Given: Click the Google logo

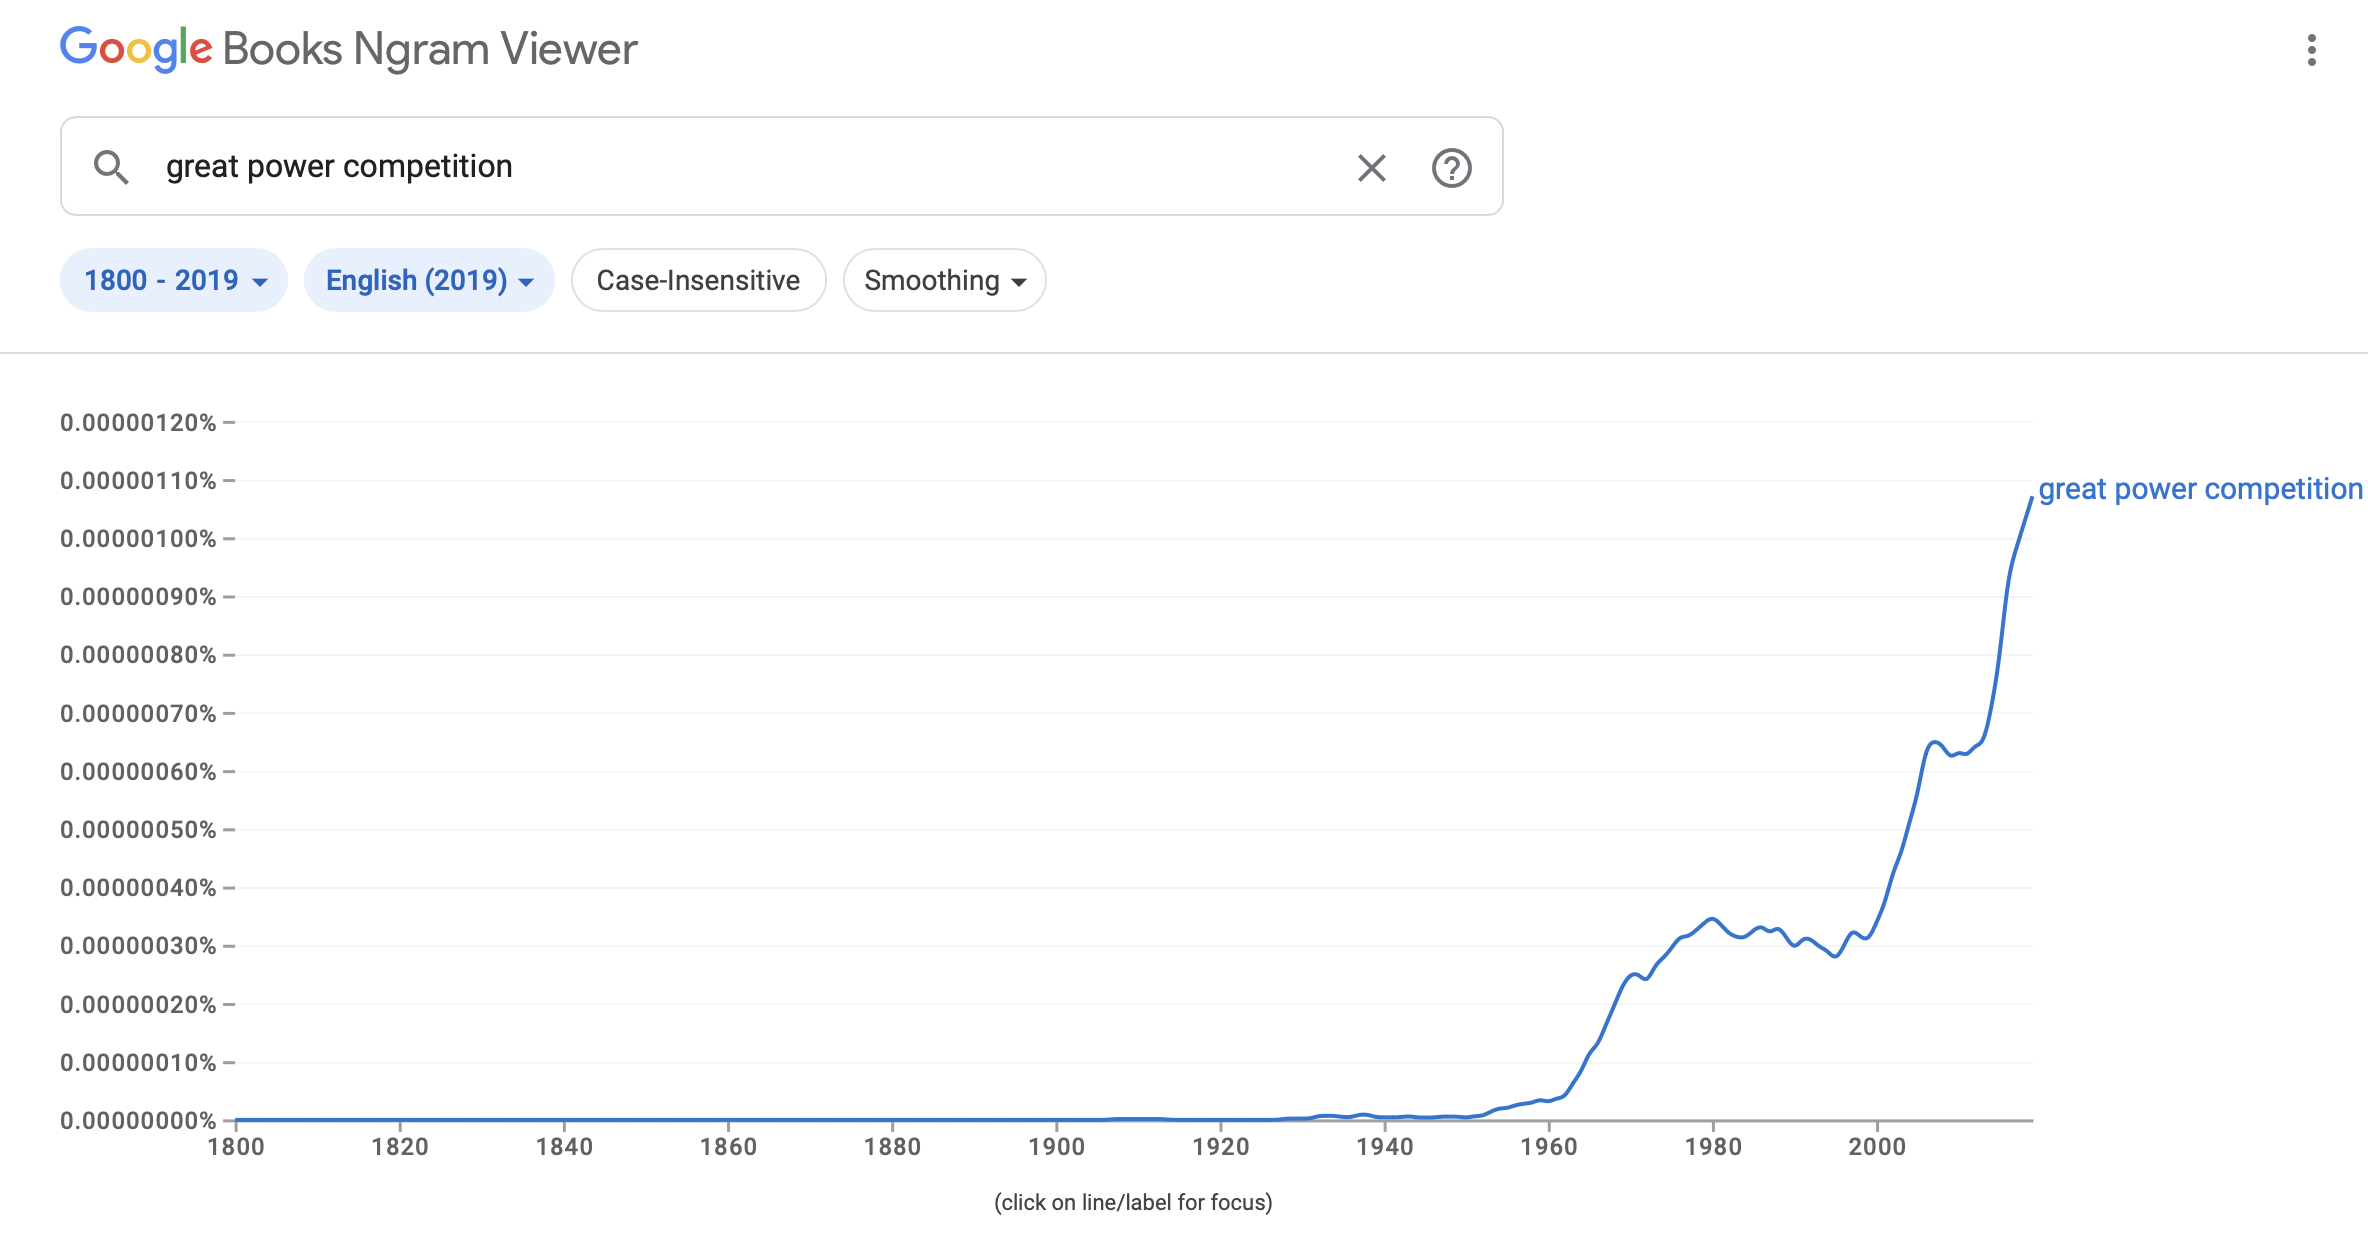Looking at the screenshot, I should point(136,49).
